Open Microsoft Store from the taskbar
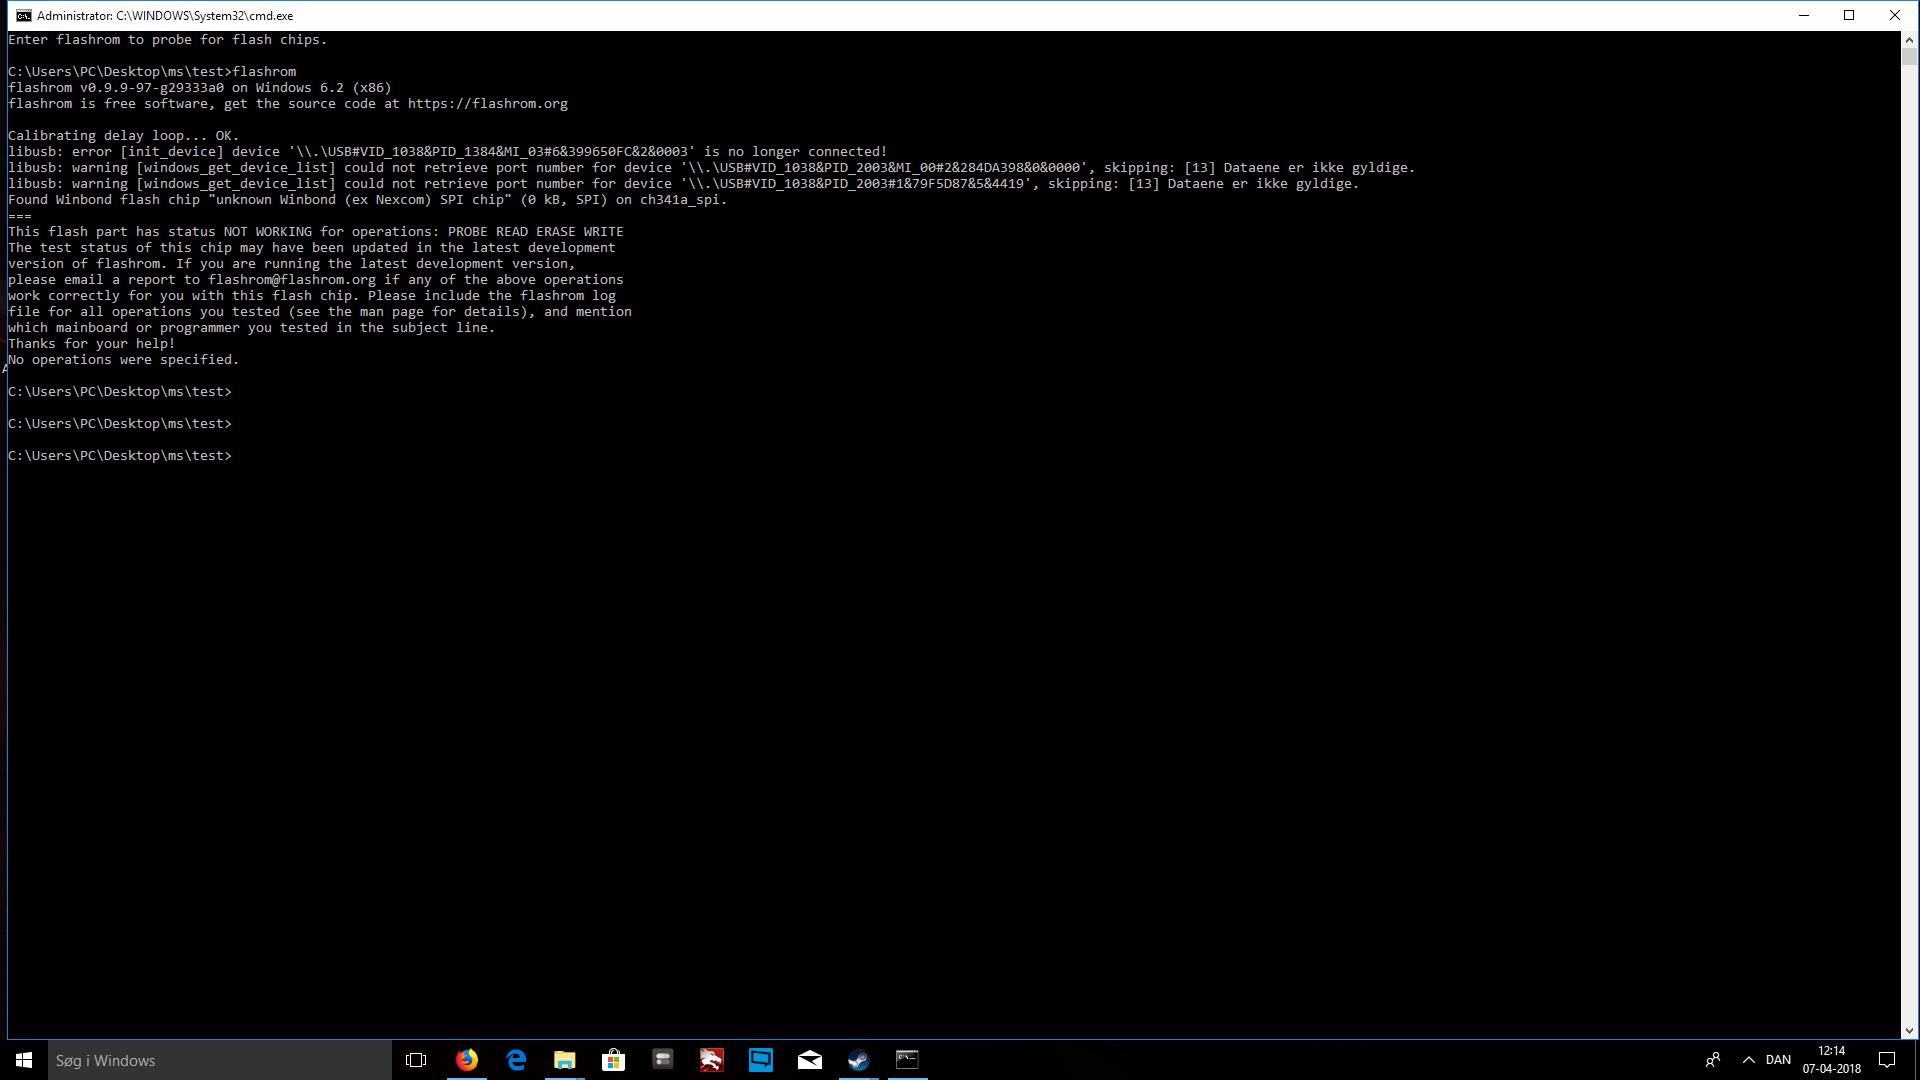The width and height of the screenshot is (1920, 1080). (614, 1060)
